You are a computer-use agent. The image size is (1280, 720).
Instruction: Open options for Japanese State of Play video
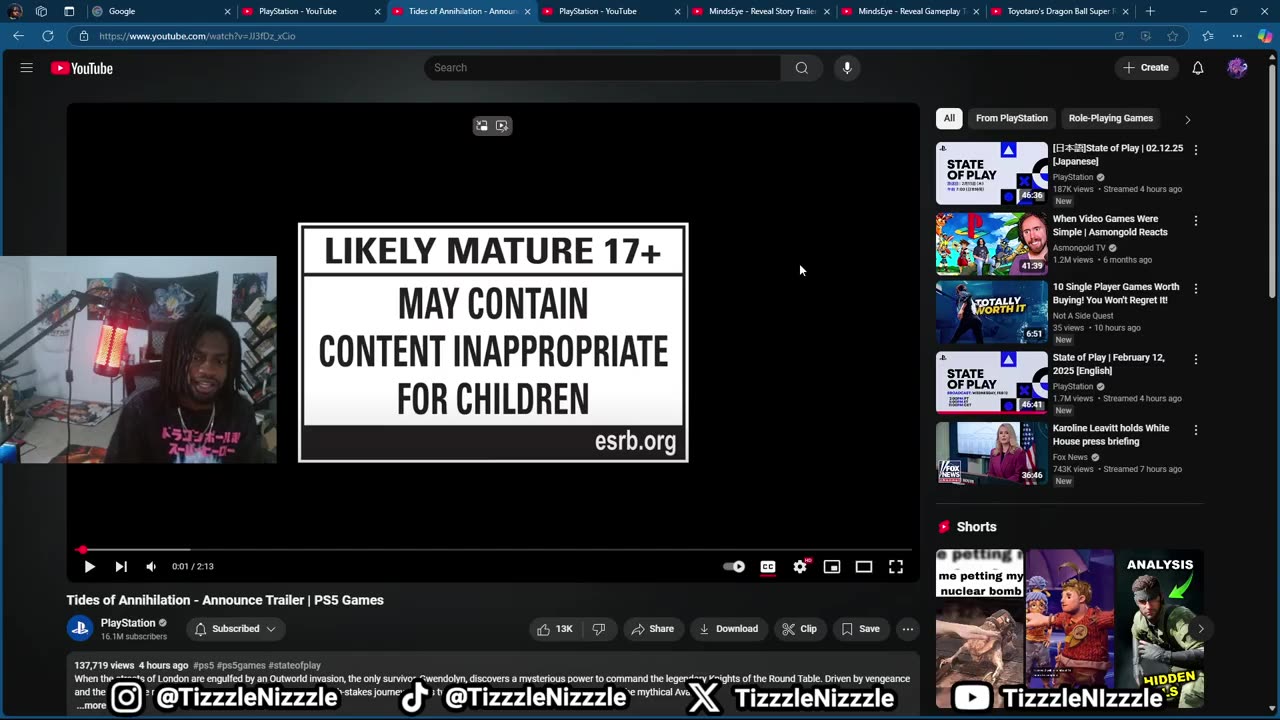(1195, 150)
